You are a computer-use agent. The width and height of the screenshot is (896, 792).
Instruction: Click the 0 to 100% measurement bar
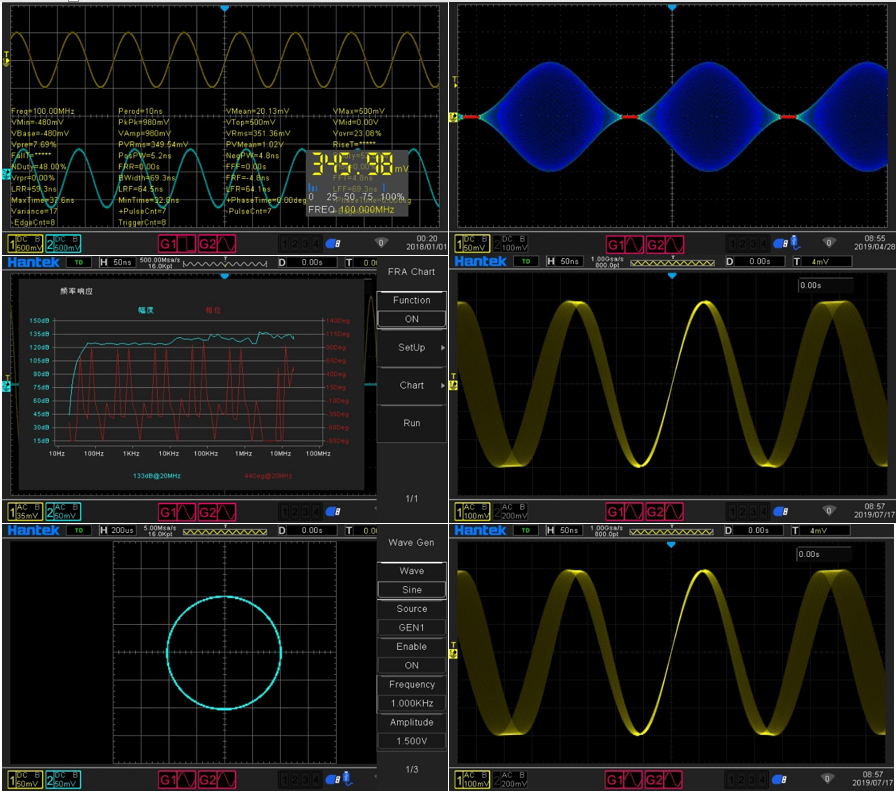coord(357,197)
